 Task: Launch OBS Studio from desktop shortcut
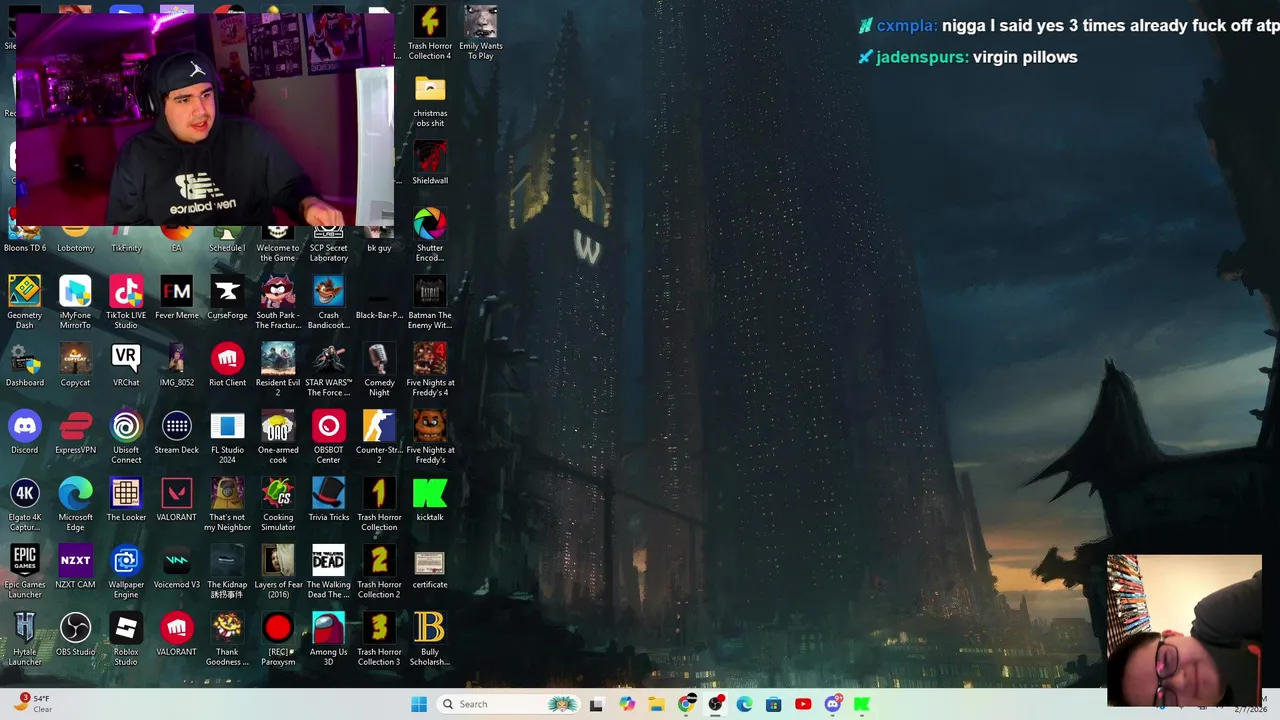click(75, 634)
